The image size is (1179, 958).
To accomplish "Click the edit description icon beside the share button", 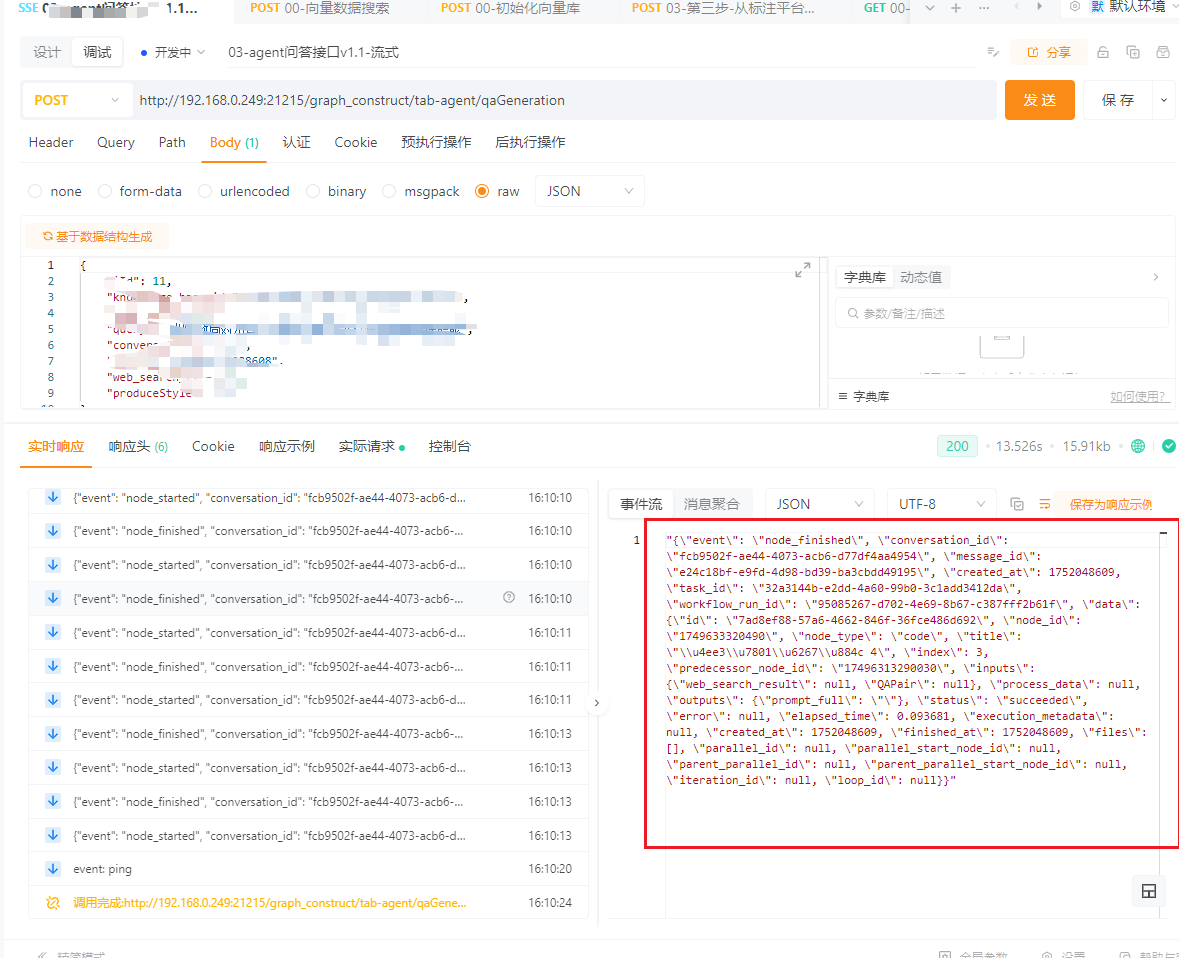I will tap(993, 52).
